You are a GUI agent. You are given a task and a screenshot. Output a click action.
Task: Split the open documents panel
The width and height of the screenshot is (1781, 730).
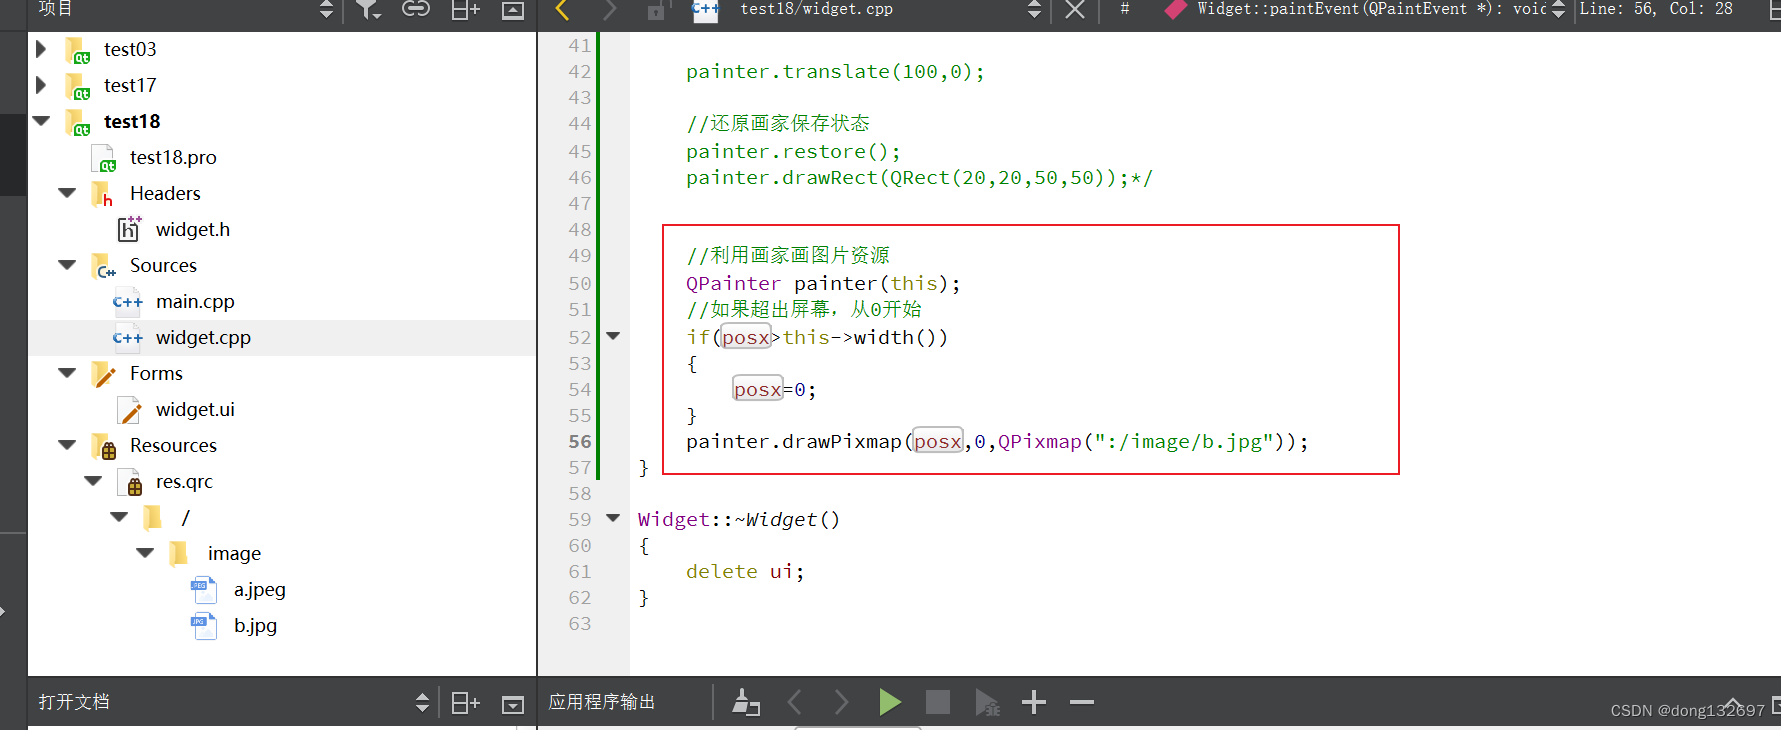465,703
